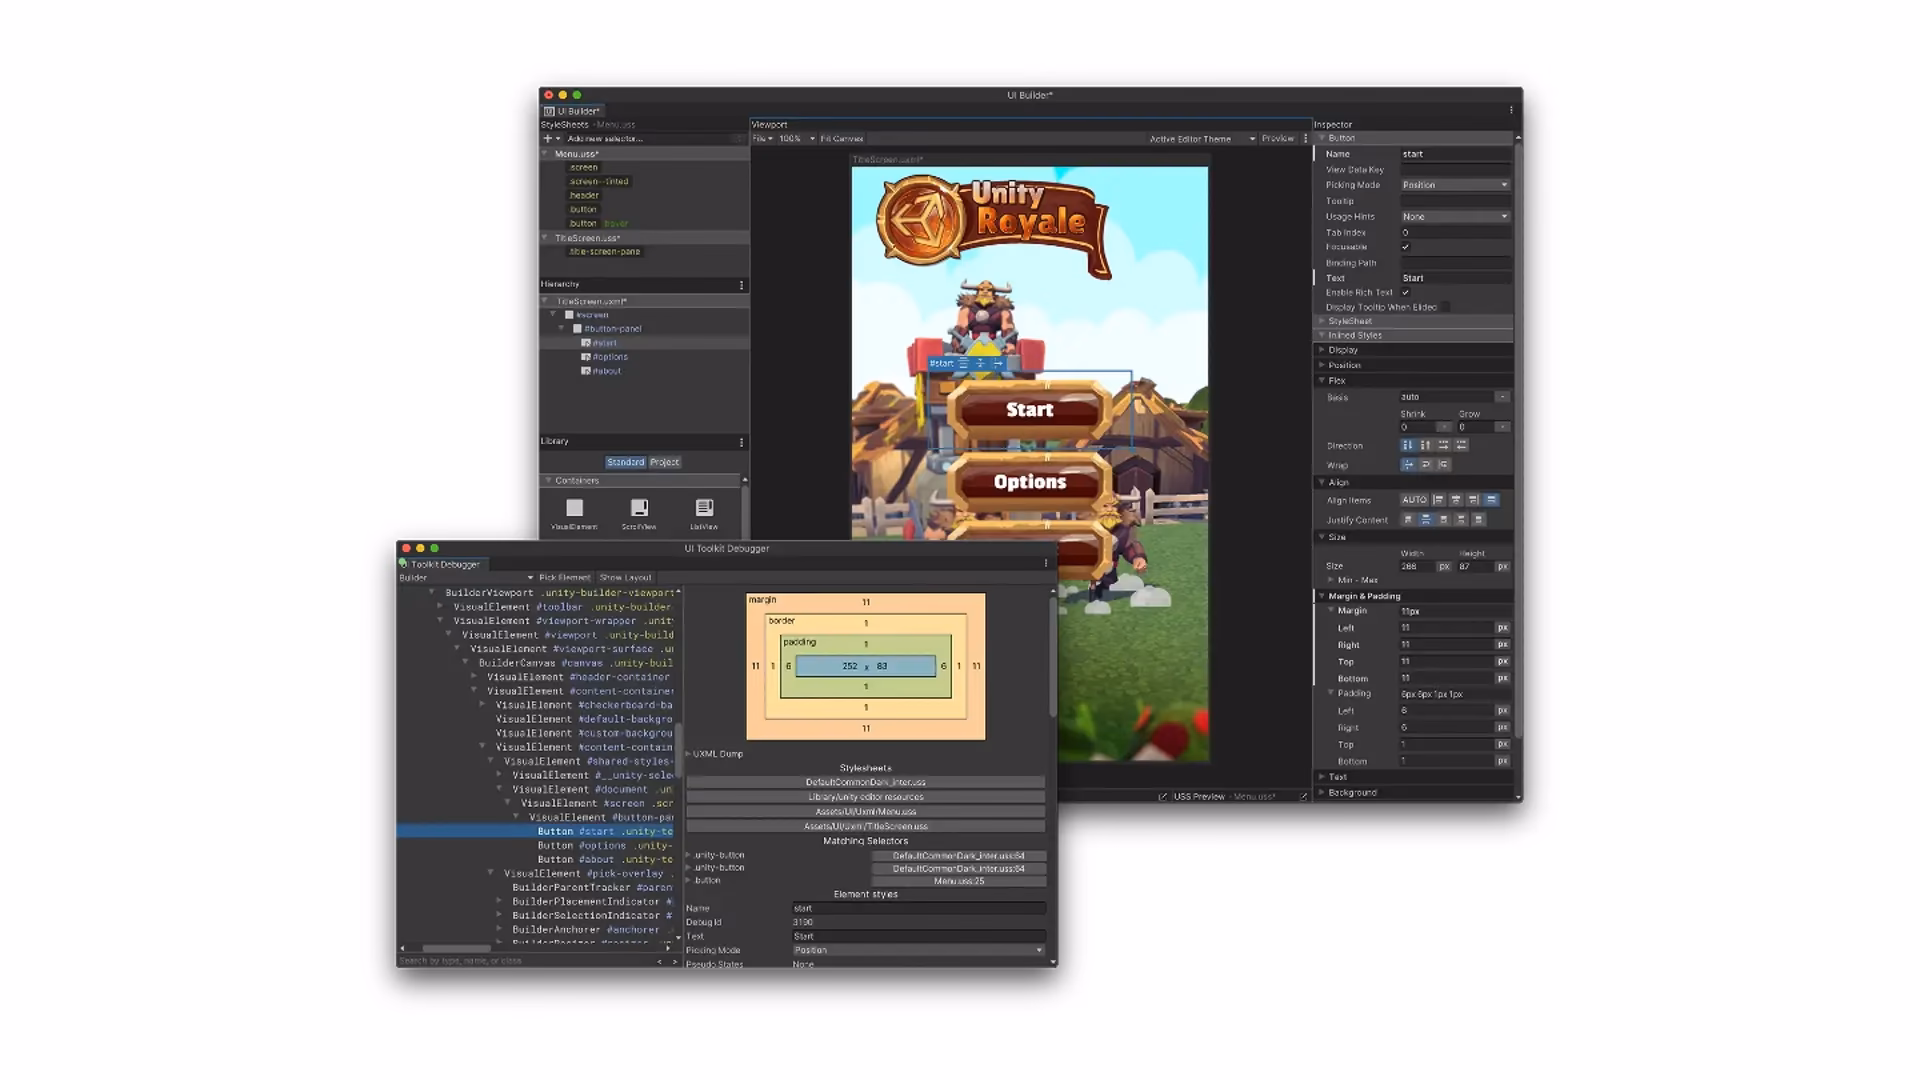Screen dimensions: 1920x1080
Task: Enable flex Wrap in the Inspector
Action: [x=1424, y=464]
